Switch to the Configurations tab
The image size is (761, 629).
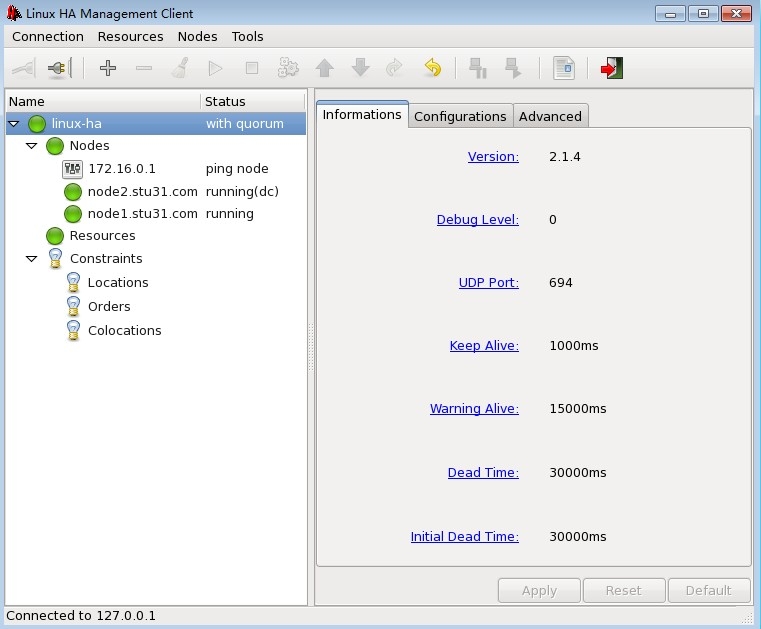[460, 116]
